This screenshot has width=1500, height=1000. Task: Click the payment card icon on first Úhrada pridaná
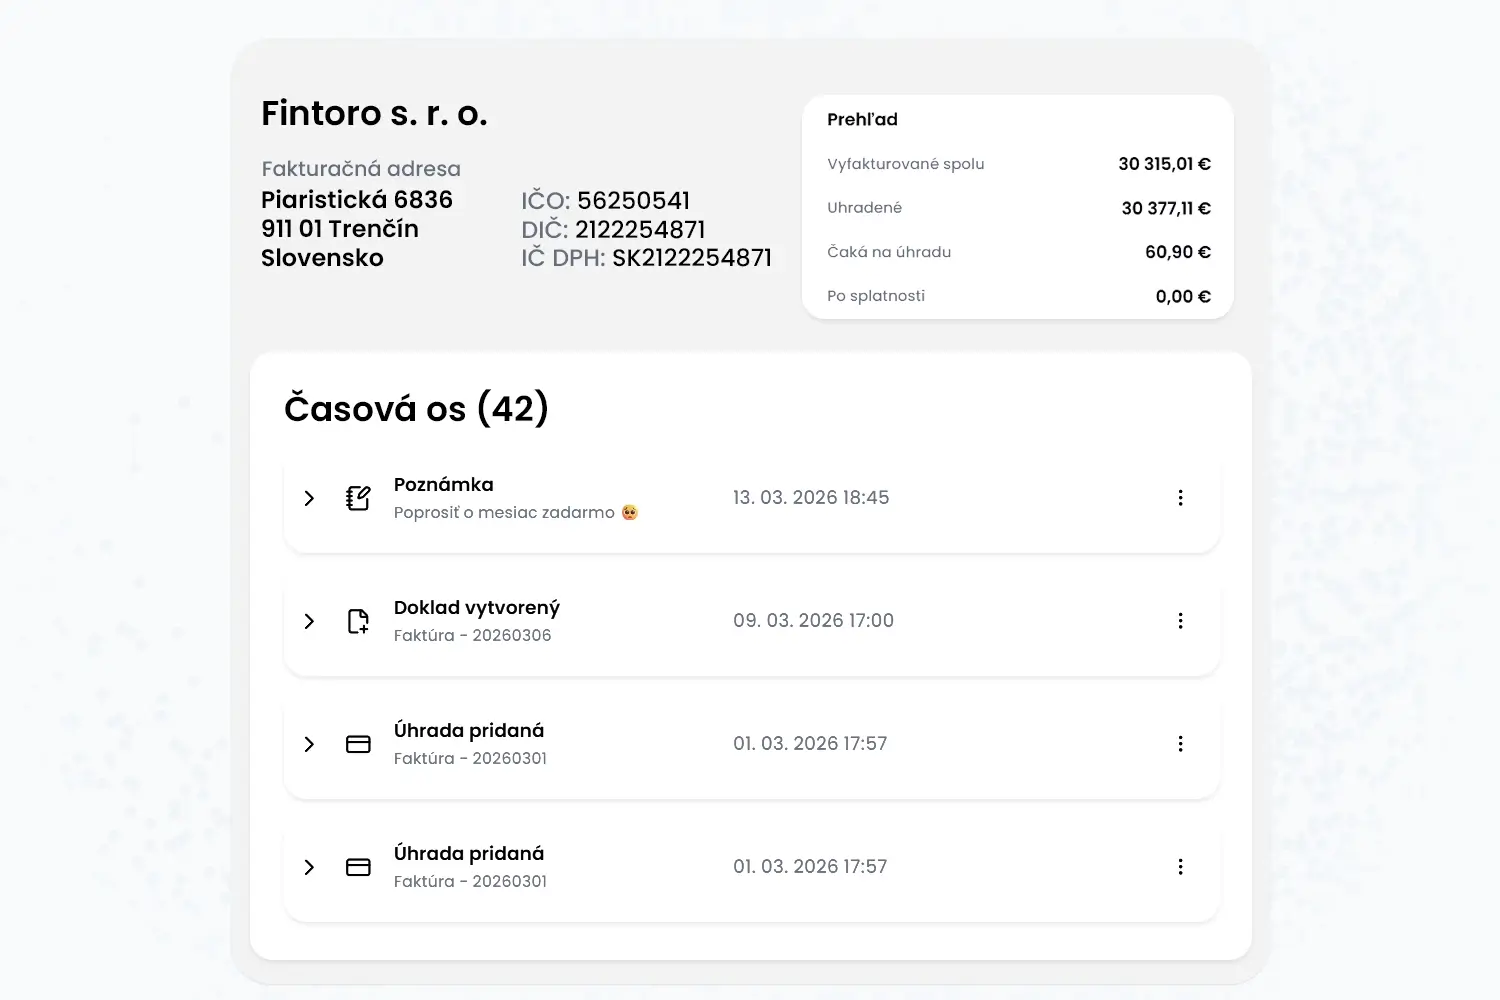pos(358,743)
